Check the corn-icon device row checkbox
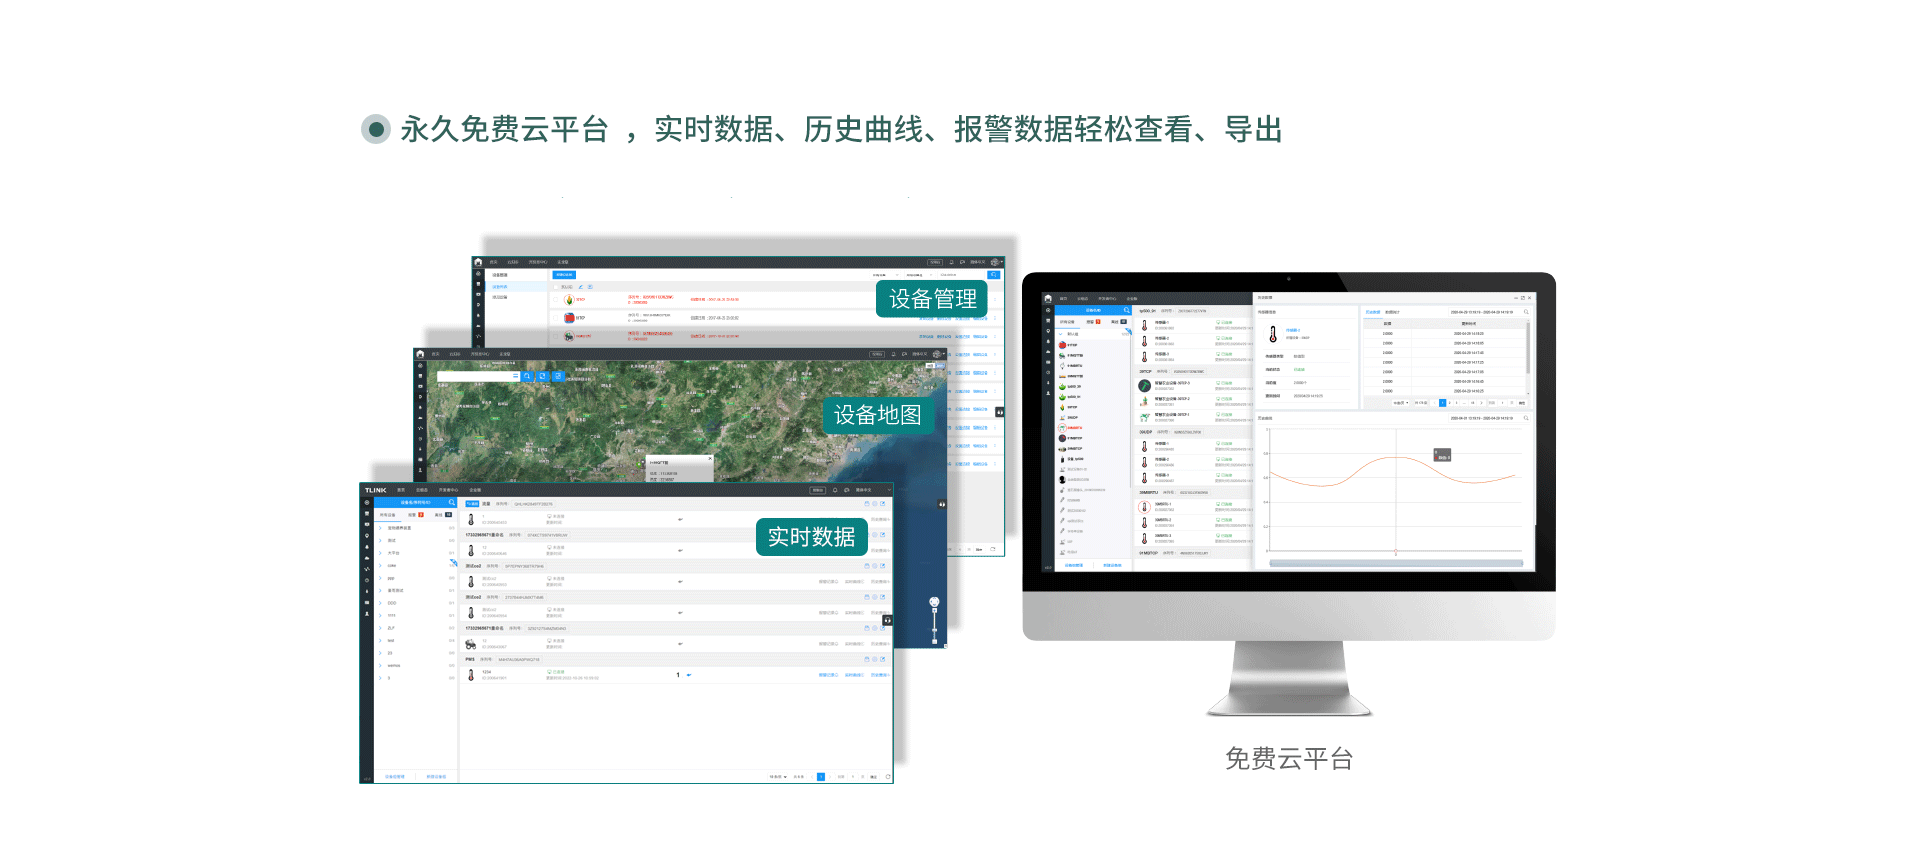The image size is (1920, 860). coord(557,300)
